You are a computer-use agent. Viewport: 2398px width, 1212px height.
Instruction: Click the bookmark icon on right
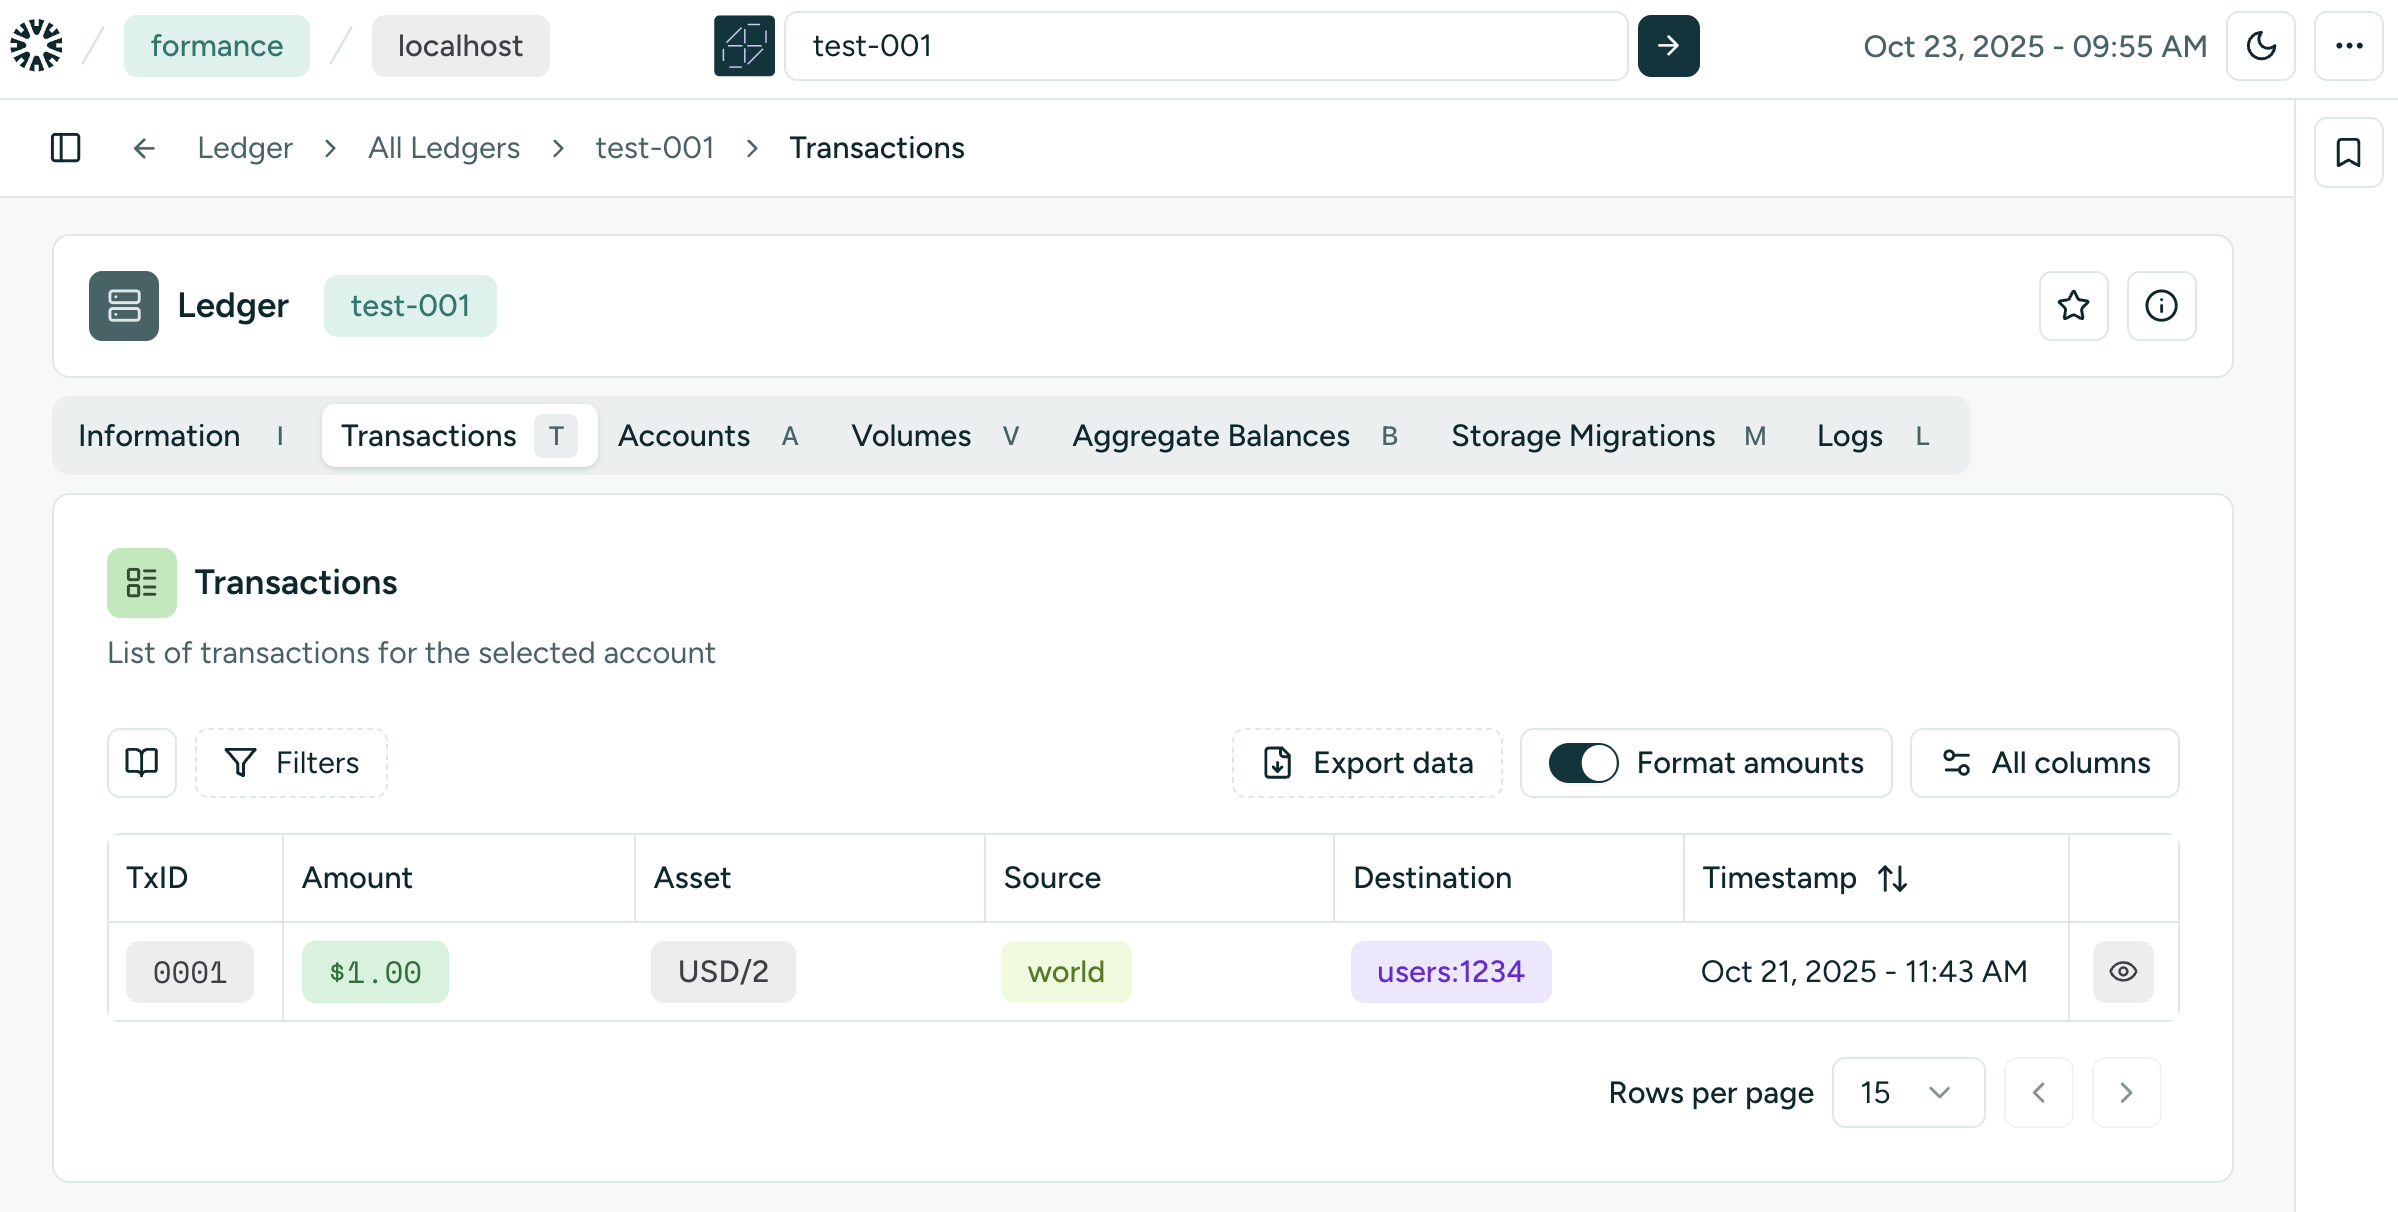(x=2348, y=153)
